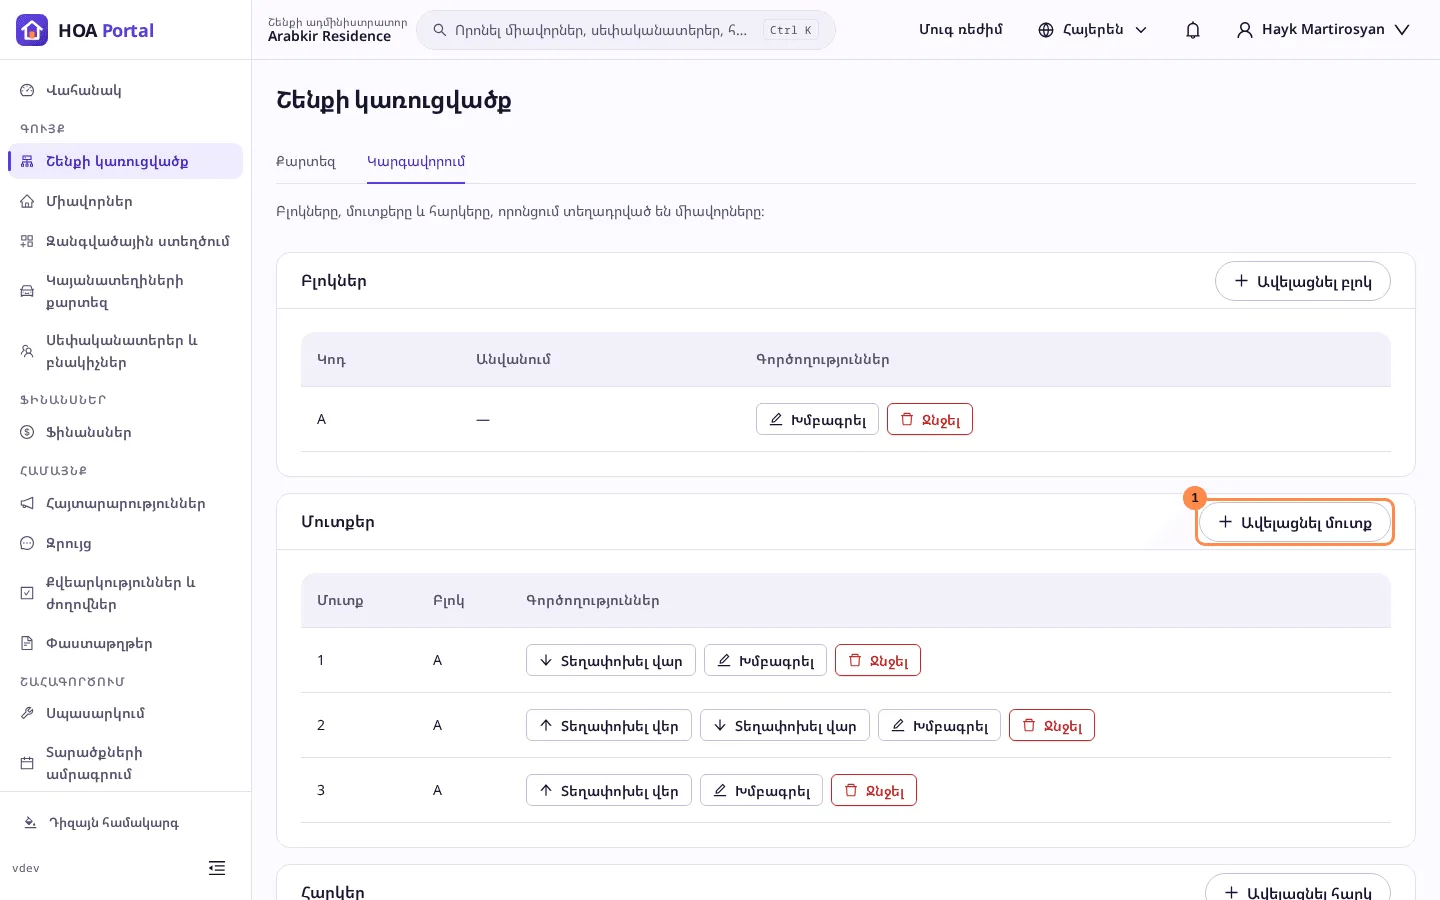Open Հայտարարություններ in sidebar

125,503
